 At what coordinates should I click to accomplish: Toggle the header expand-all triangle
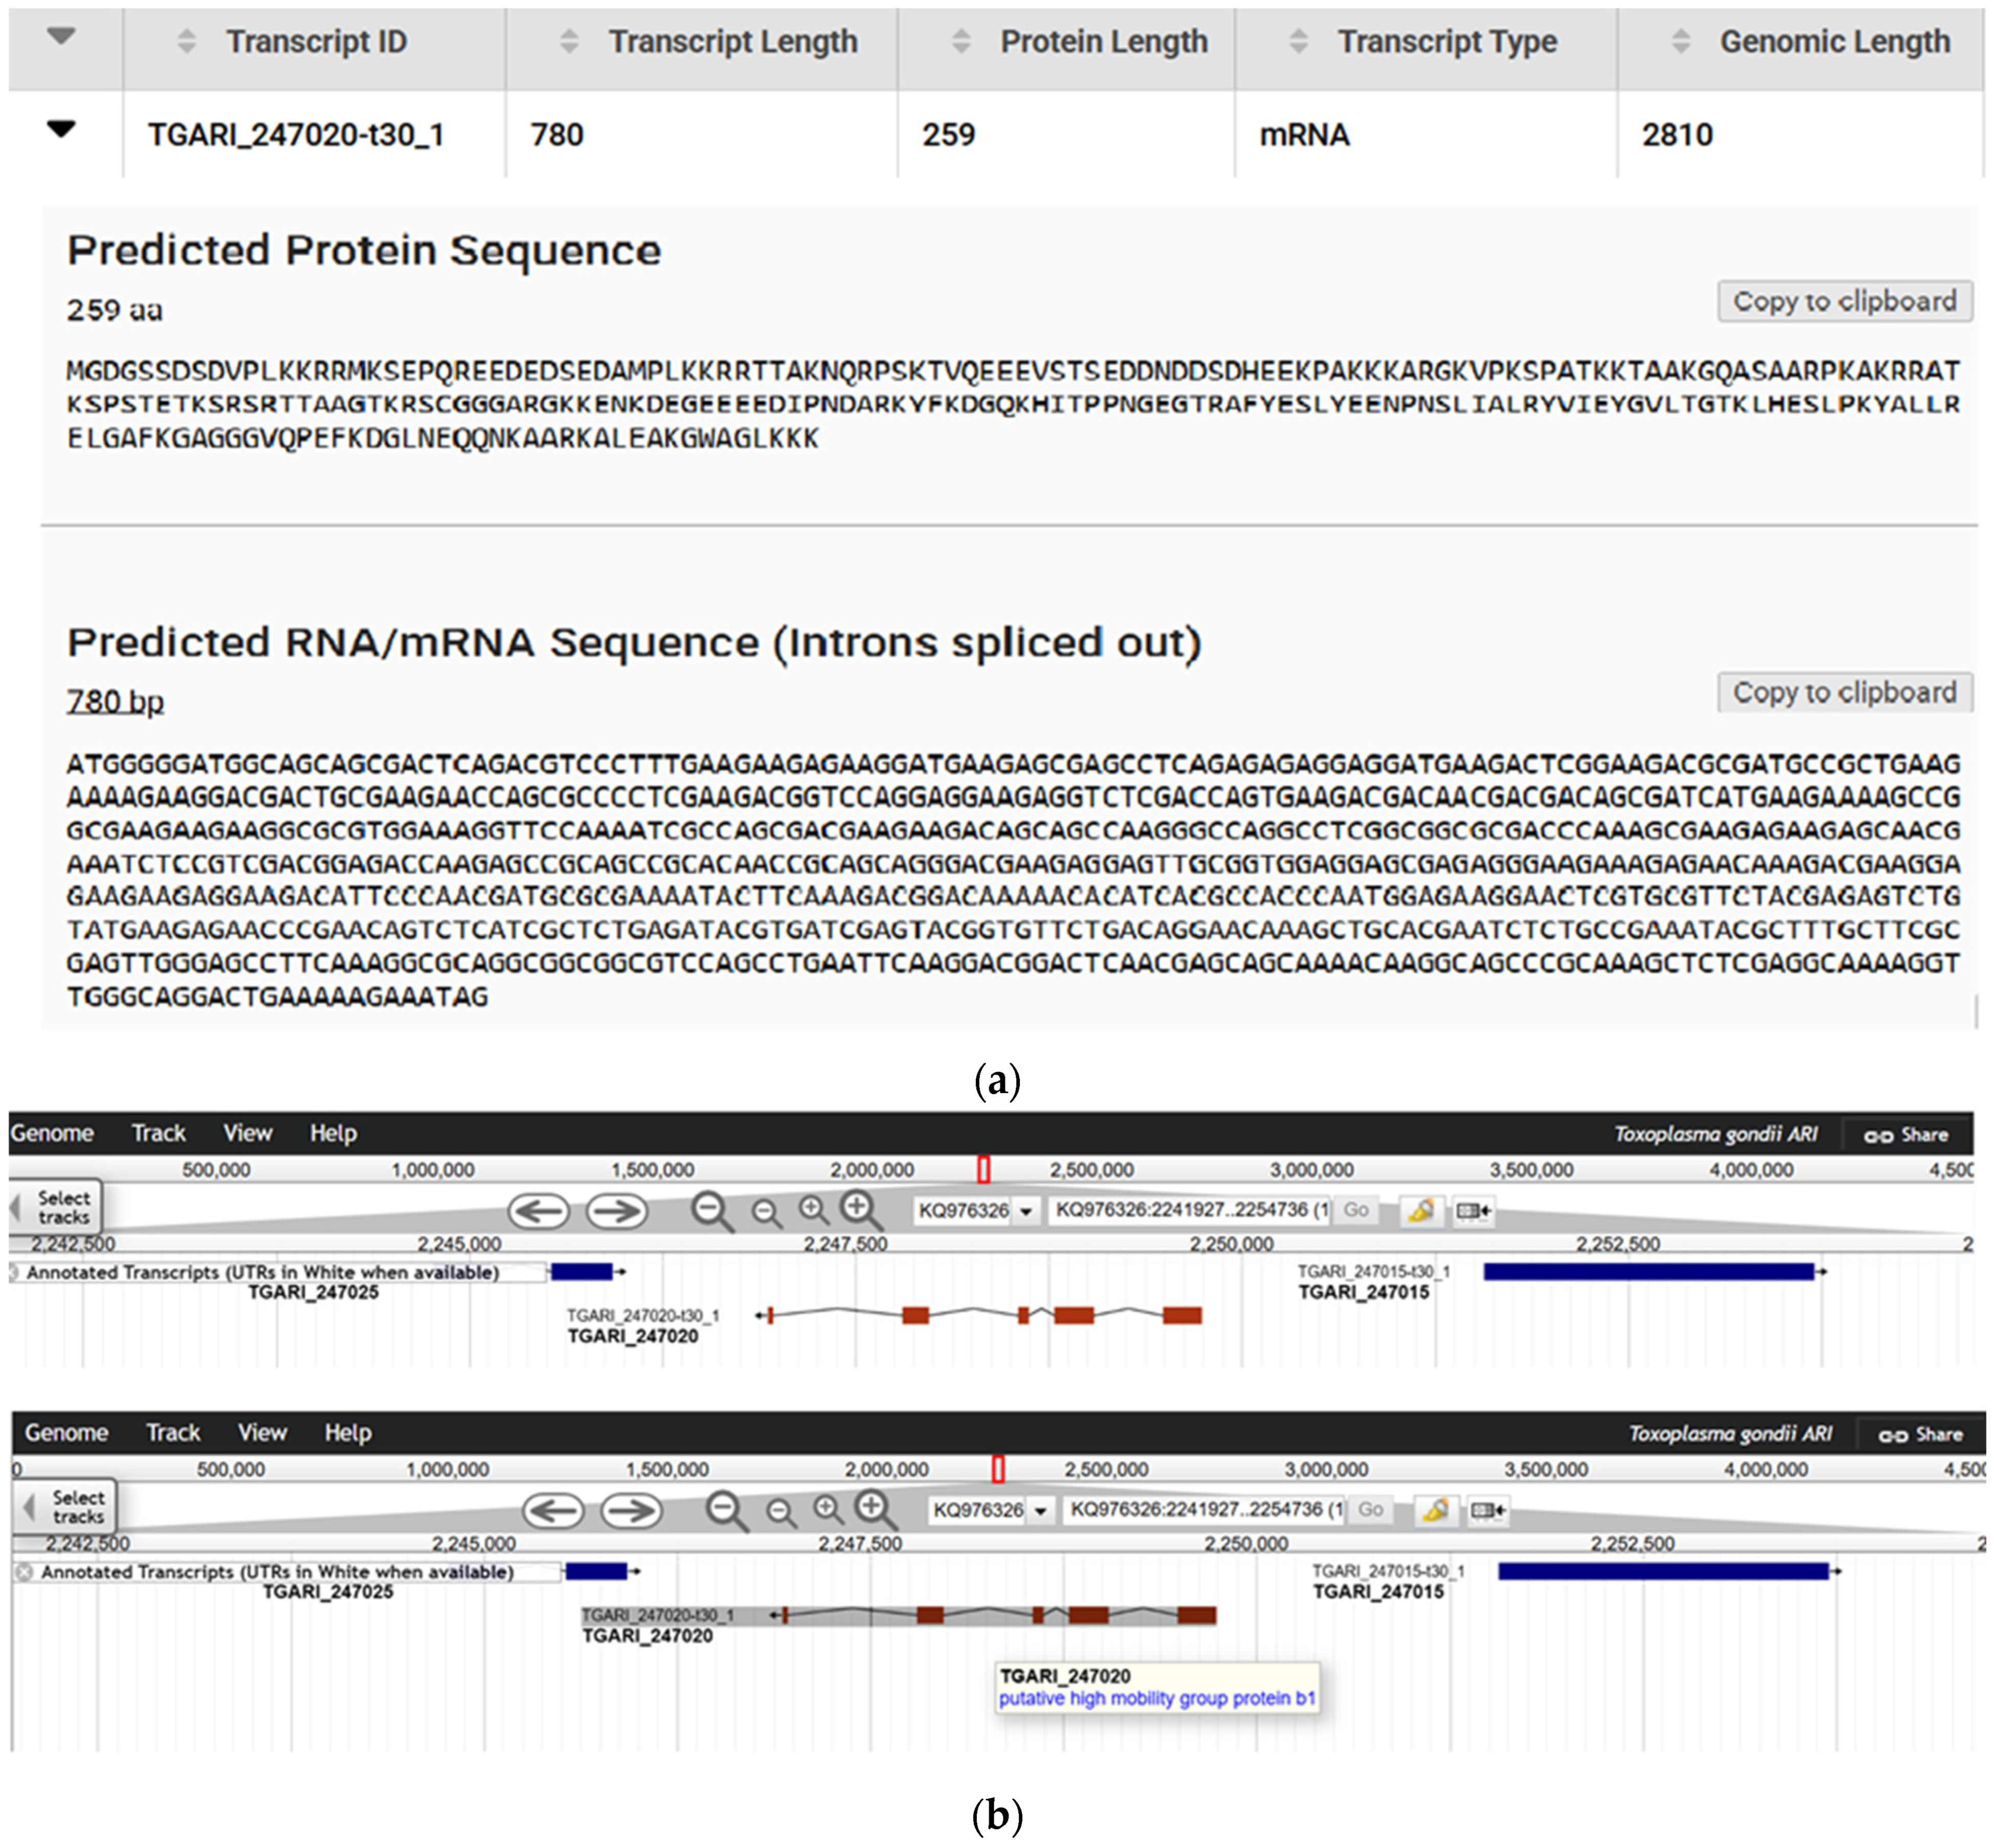click(61, 37)
